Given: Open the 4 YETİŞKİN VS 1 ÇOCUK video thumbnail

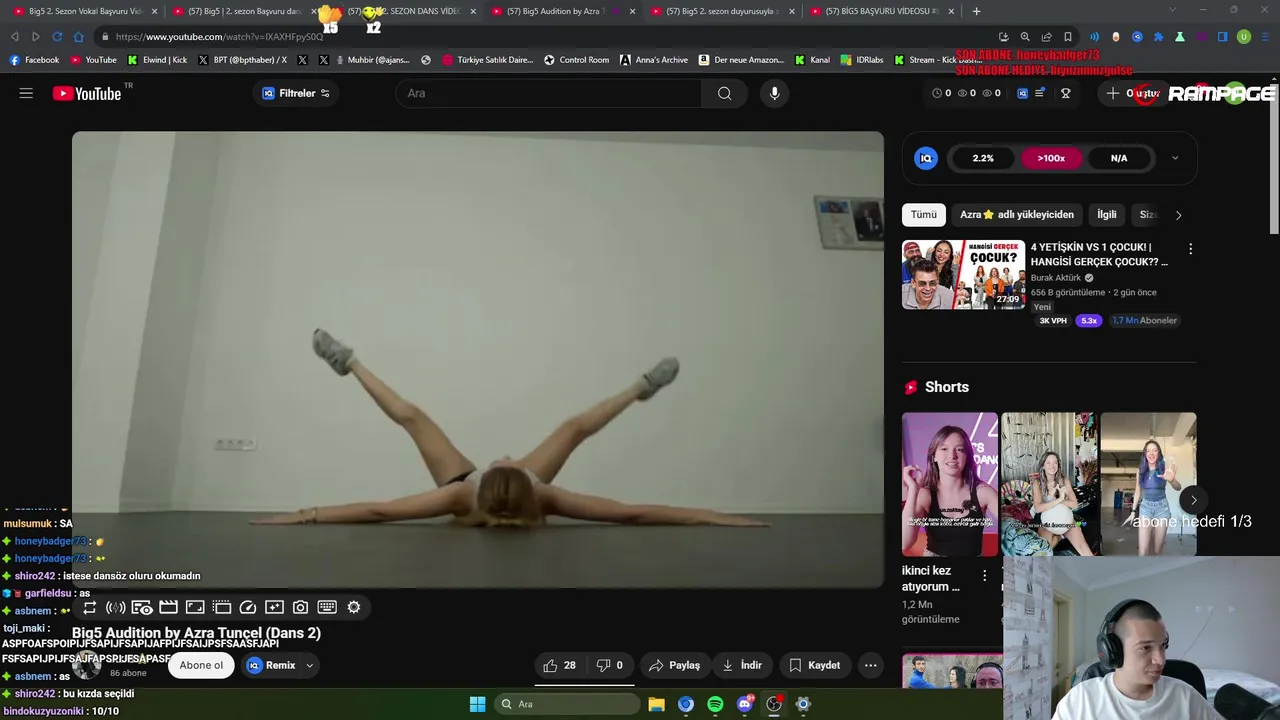Looking at the screenshot, I should tap(963, 274).
